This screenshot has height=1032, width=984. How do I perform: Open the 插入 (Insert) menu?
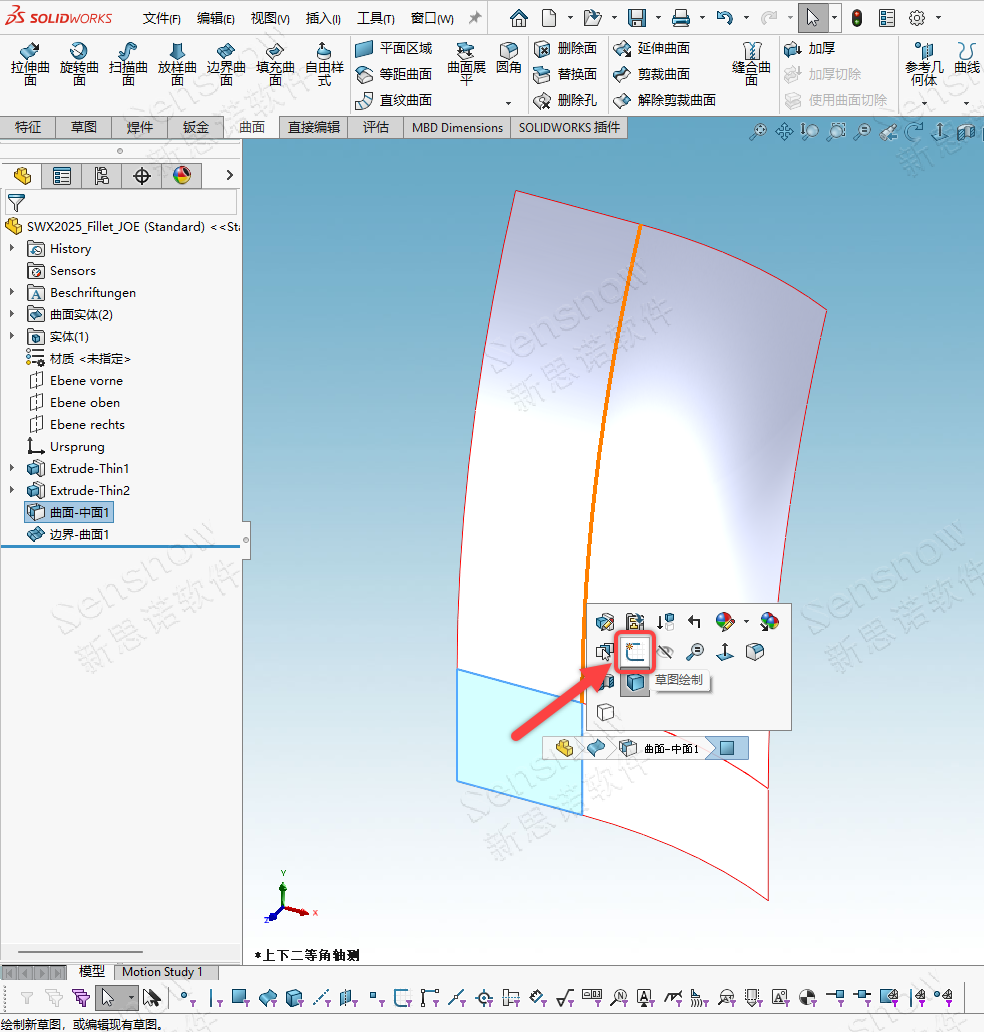pyautogui.click(x=322, y=18)
